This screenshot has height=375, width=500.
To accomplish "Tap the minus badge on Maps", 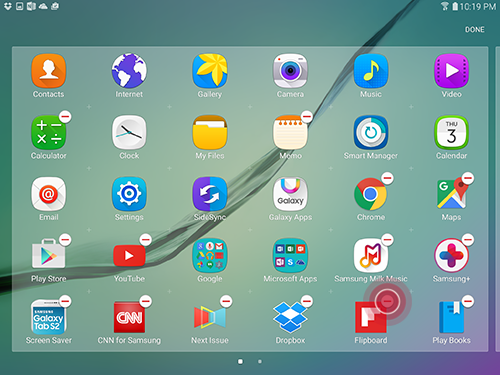I will click(468, 178).
